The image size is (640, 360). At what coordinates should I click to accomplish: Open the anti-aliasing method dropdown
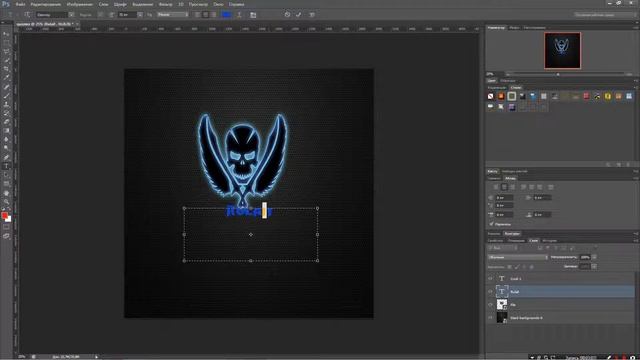[x=173, y=15]
